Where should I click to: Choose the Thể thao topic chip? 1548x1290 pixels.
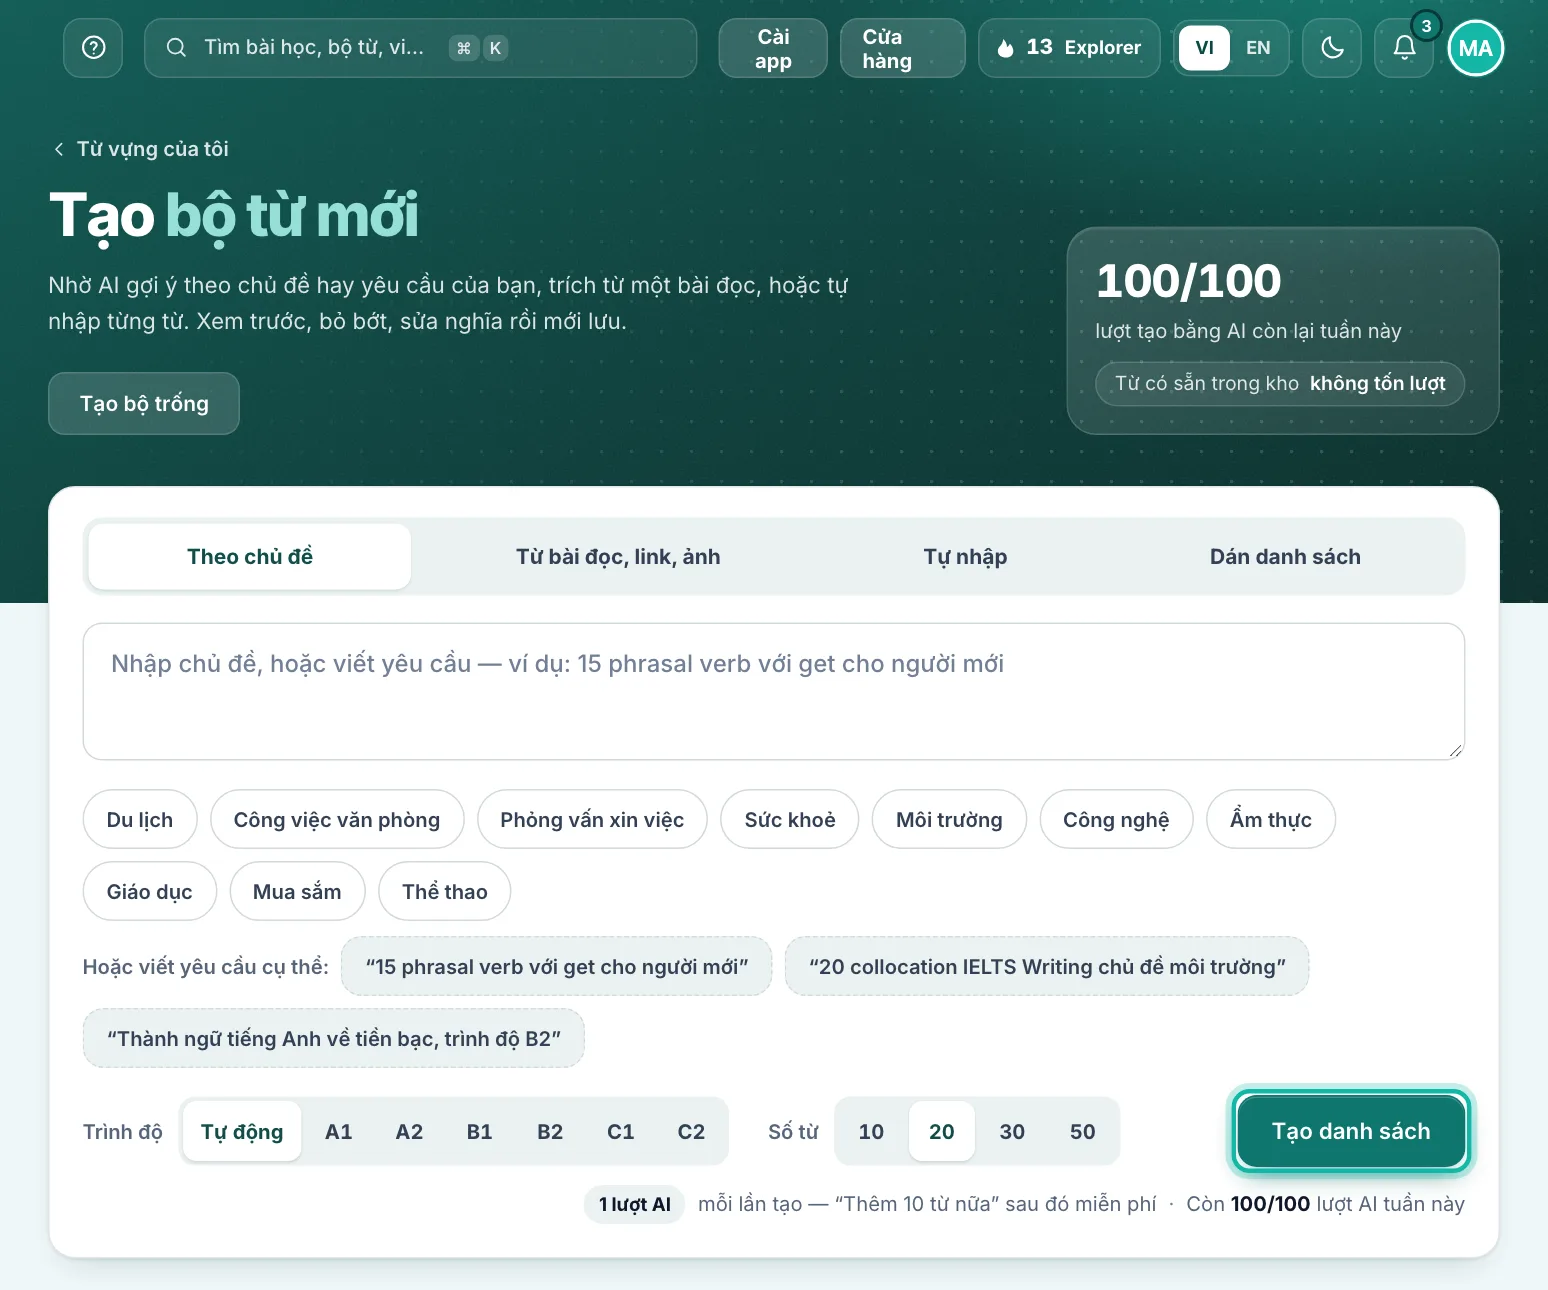pos(445,892)
